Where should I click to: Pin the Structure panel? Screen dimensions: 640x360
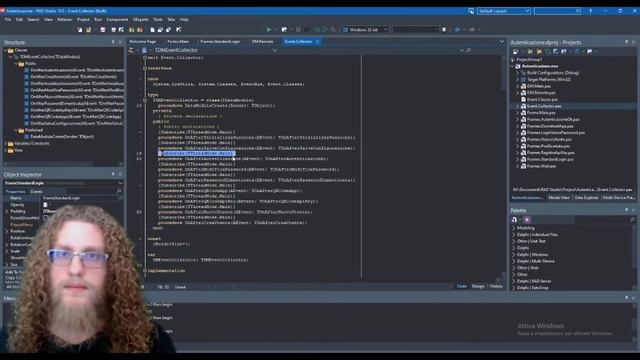(113, 42)
